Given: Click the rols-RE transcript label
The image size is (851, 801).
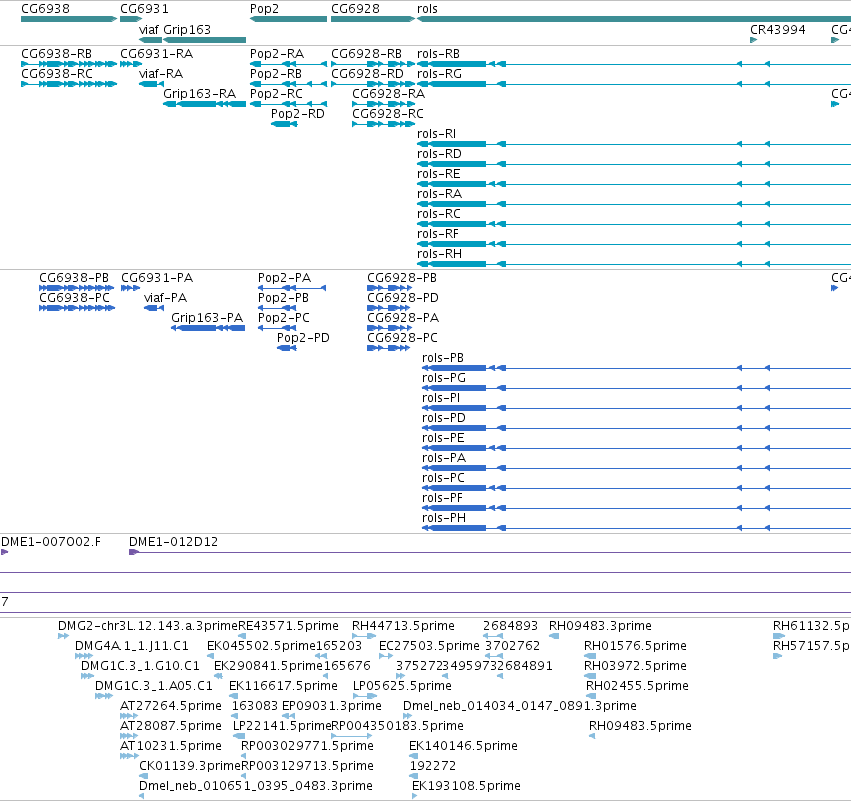Looking at the screenshot, I should (x=439, y=174).
